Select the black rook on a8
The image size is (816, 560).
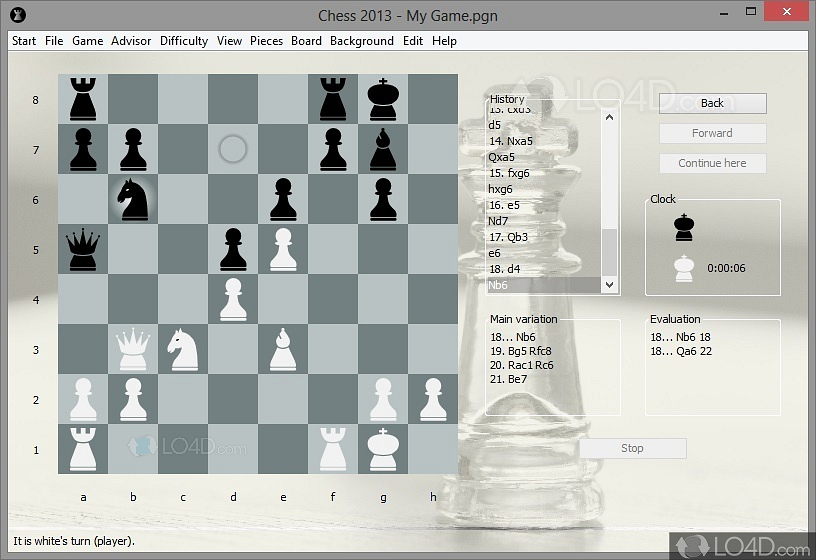(x=83, y=99)
